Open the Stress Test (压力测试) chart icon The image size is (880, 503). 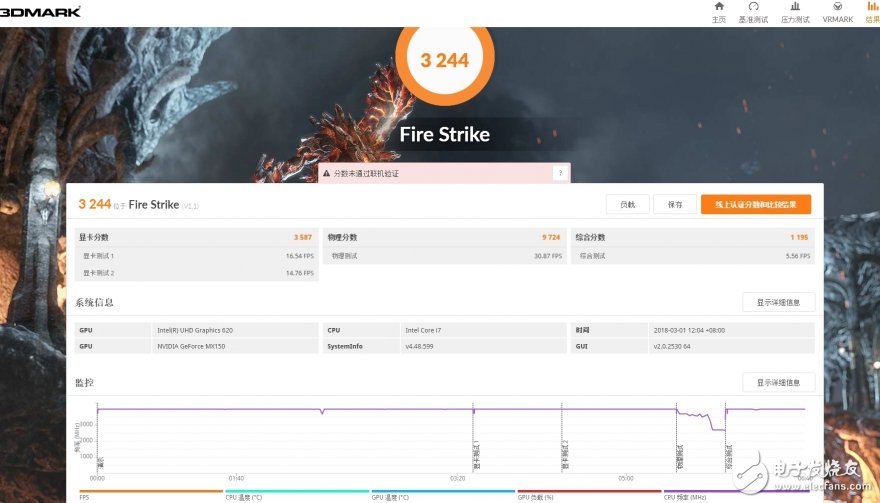pos(794,11)
